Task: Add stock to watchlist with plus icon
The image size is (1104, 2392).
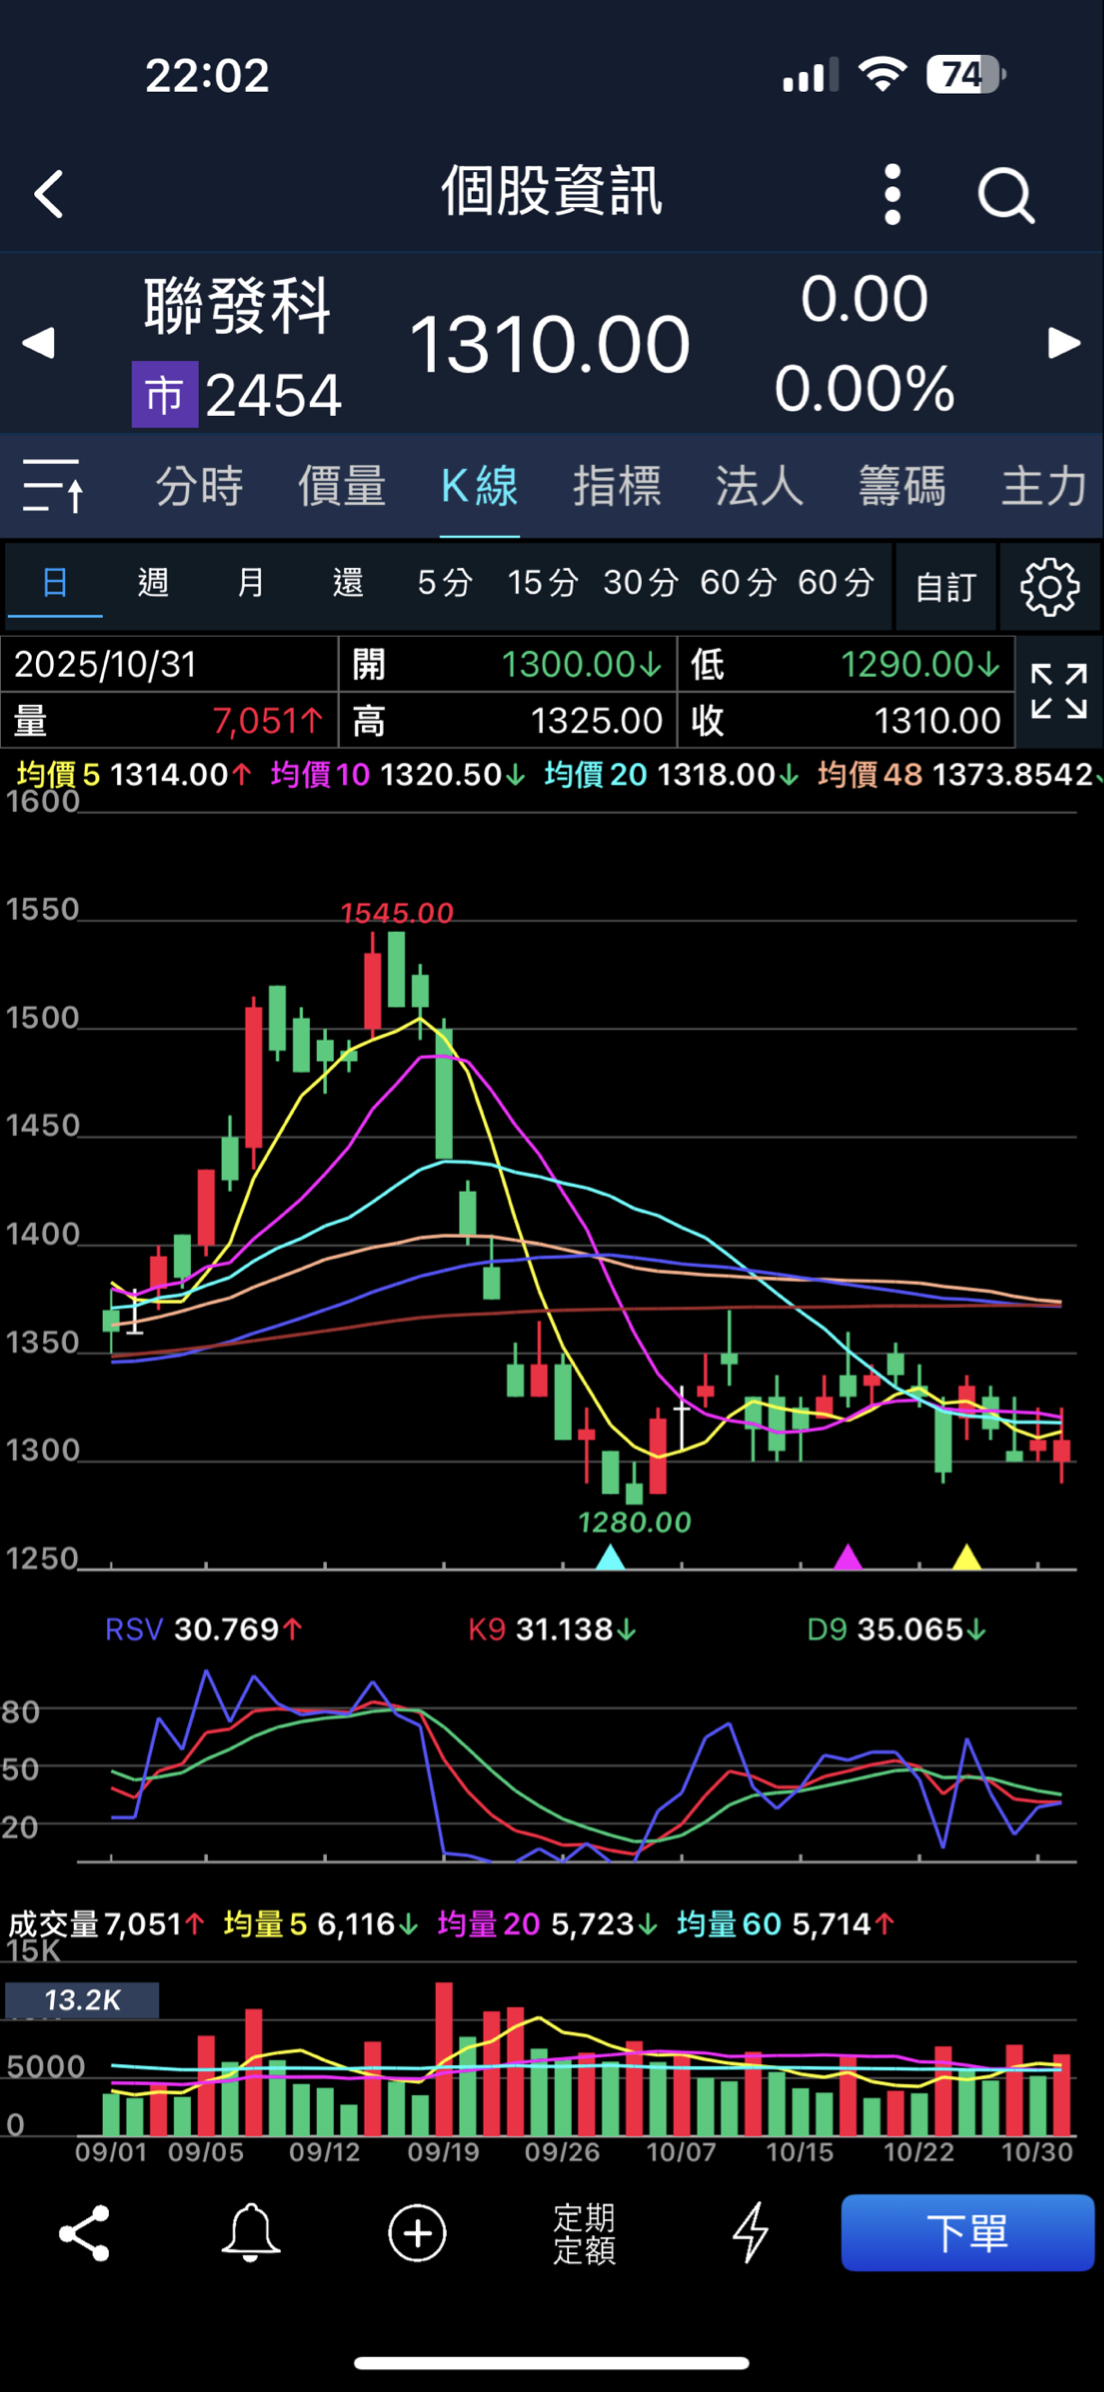Action: coord(417,2233)
